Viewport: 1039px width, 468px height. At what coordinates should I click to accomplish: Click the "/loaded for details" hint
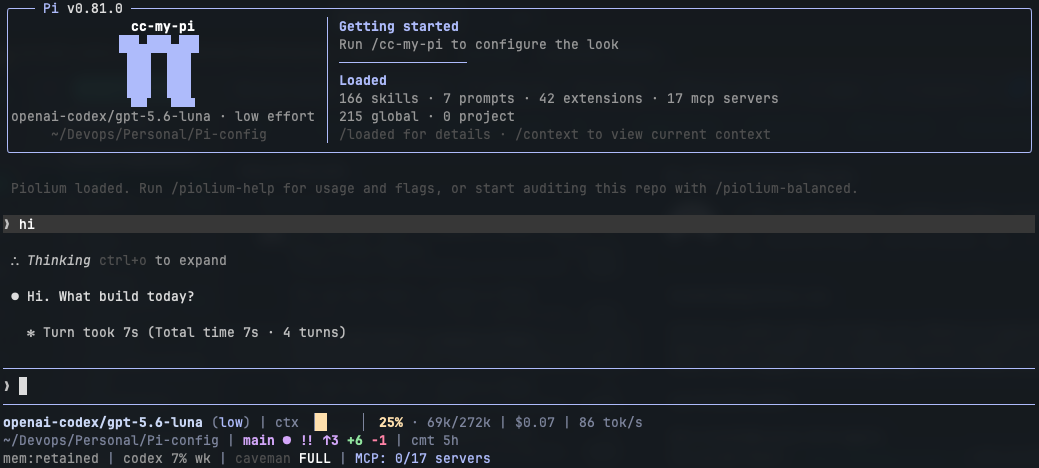[415, 135]
